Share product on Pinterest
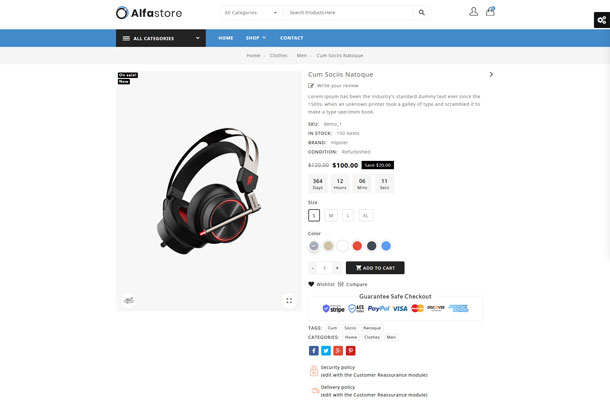The width and height of the screenshot is (610, 400). pyautogui.click(x=351, y=351)
